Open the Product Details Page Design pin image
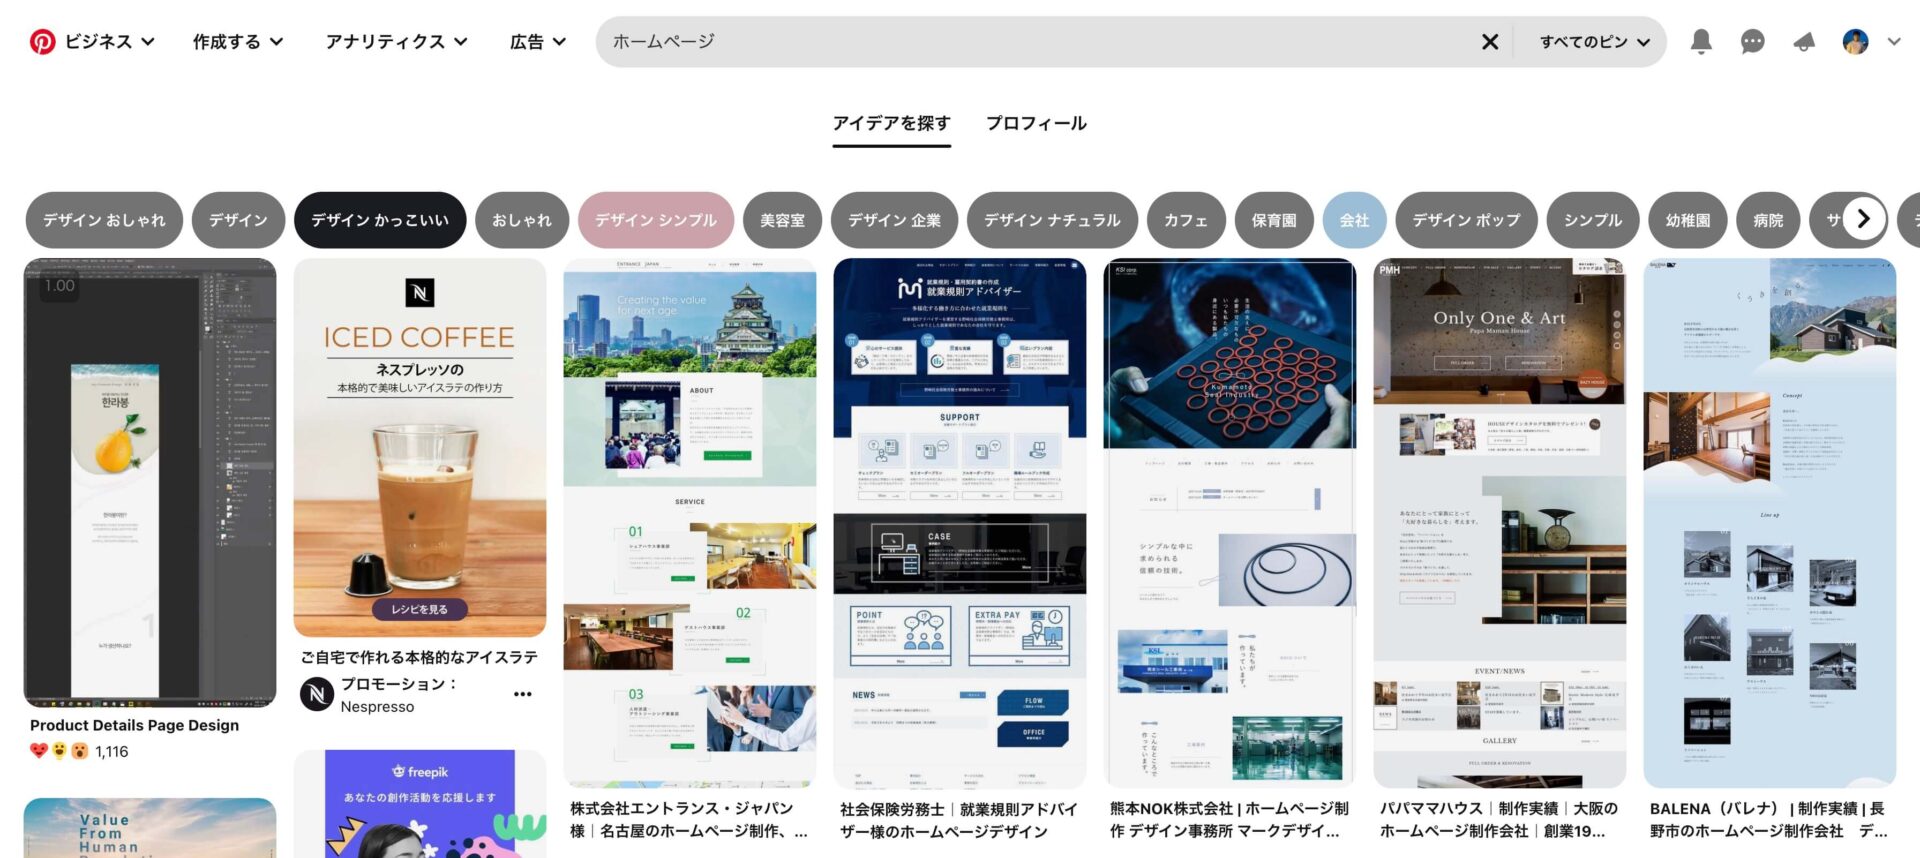 tap(150, 483)
